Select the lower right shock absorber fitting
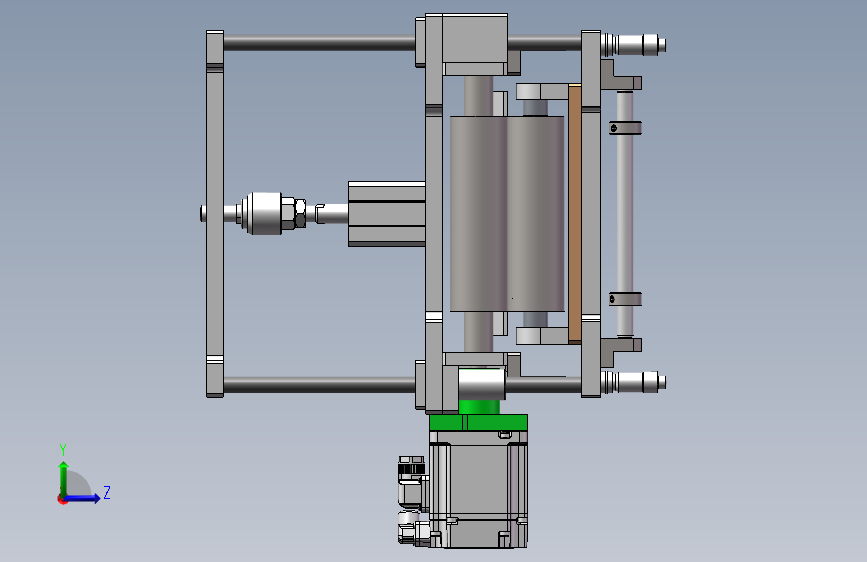The image size is (867, 562). [x=633, y=382]
